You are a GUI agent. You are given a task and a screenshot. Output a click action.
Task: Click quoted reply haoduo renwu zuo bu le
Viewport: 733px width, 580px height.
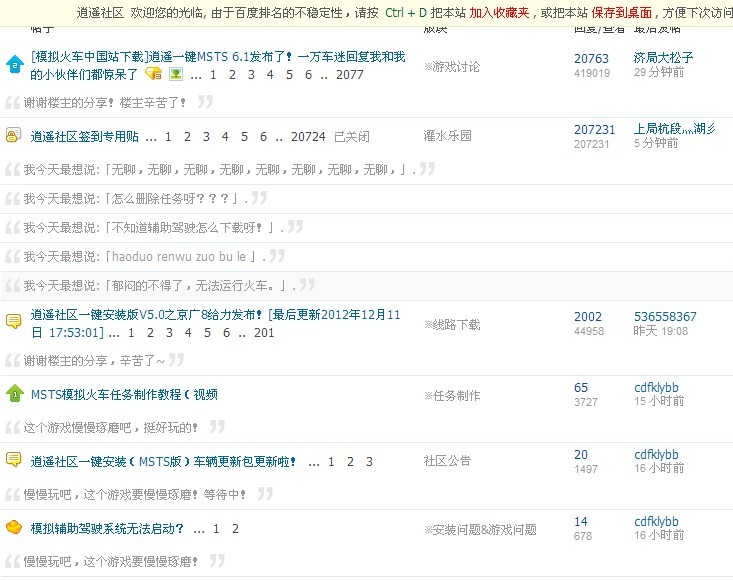pyautogui.click(x=145, y=257)
